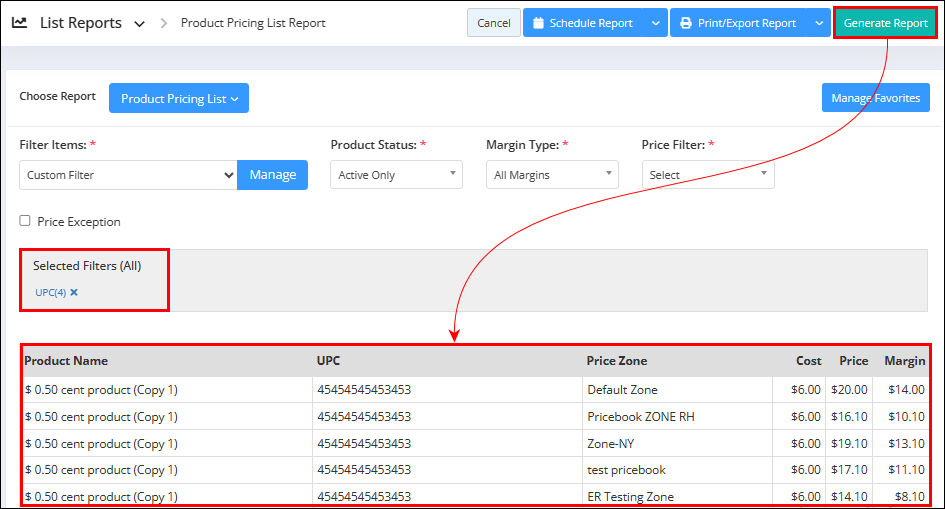Click the Schedule Report button
Viewport: 945px width, 509px height.
point(582,23)
